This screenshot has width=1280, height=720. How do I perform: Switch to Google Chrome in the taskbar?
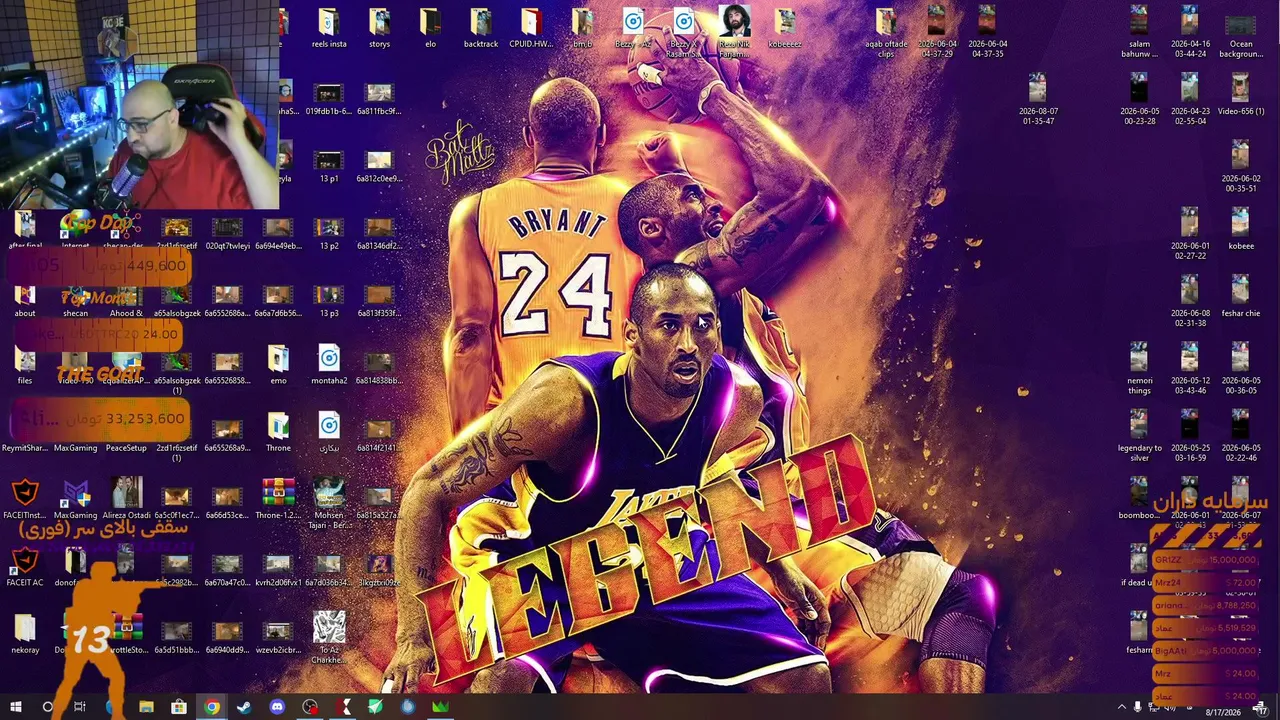(212, 707)
